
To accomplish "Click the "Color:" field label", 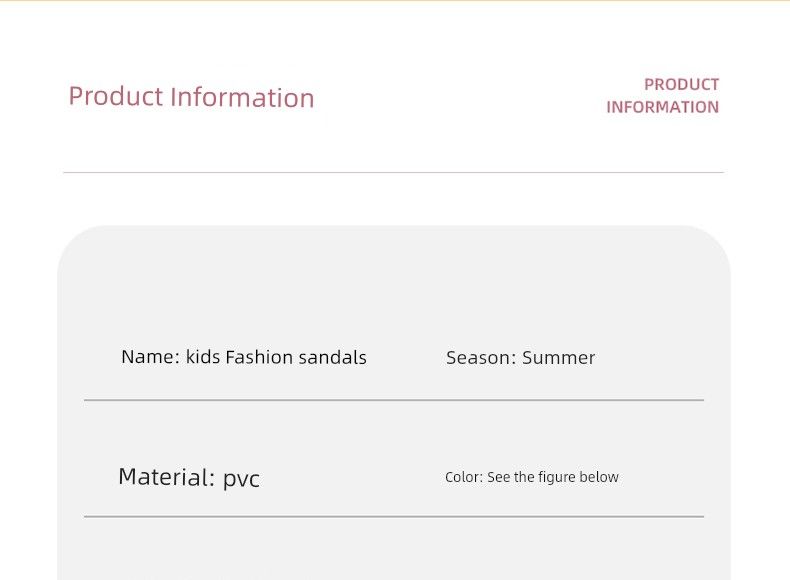I will point(463,477).
